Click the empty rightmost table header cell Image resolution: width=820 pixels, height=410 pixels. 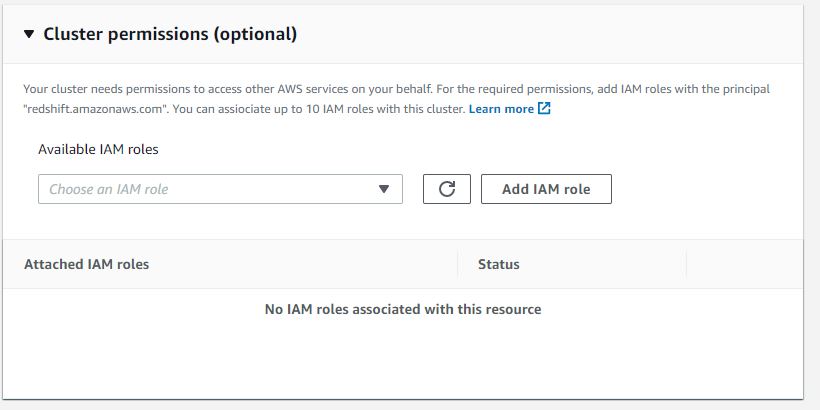[744, 265]
